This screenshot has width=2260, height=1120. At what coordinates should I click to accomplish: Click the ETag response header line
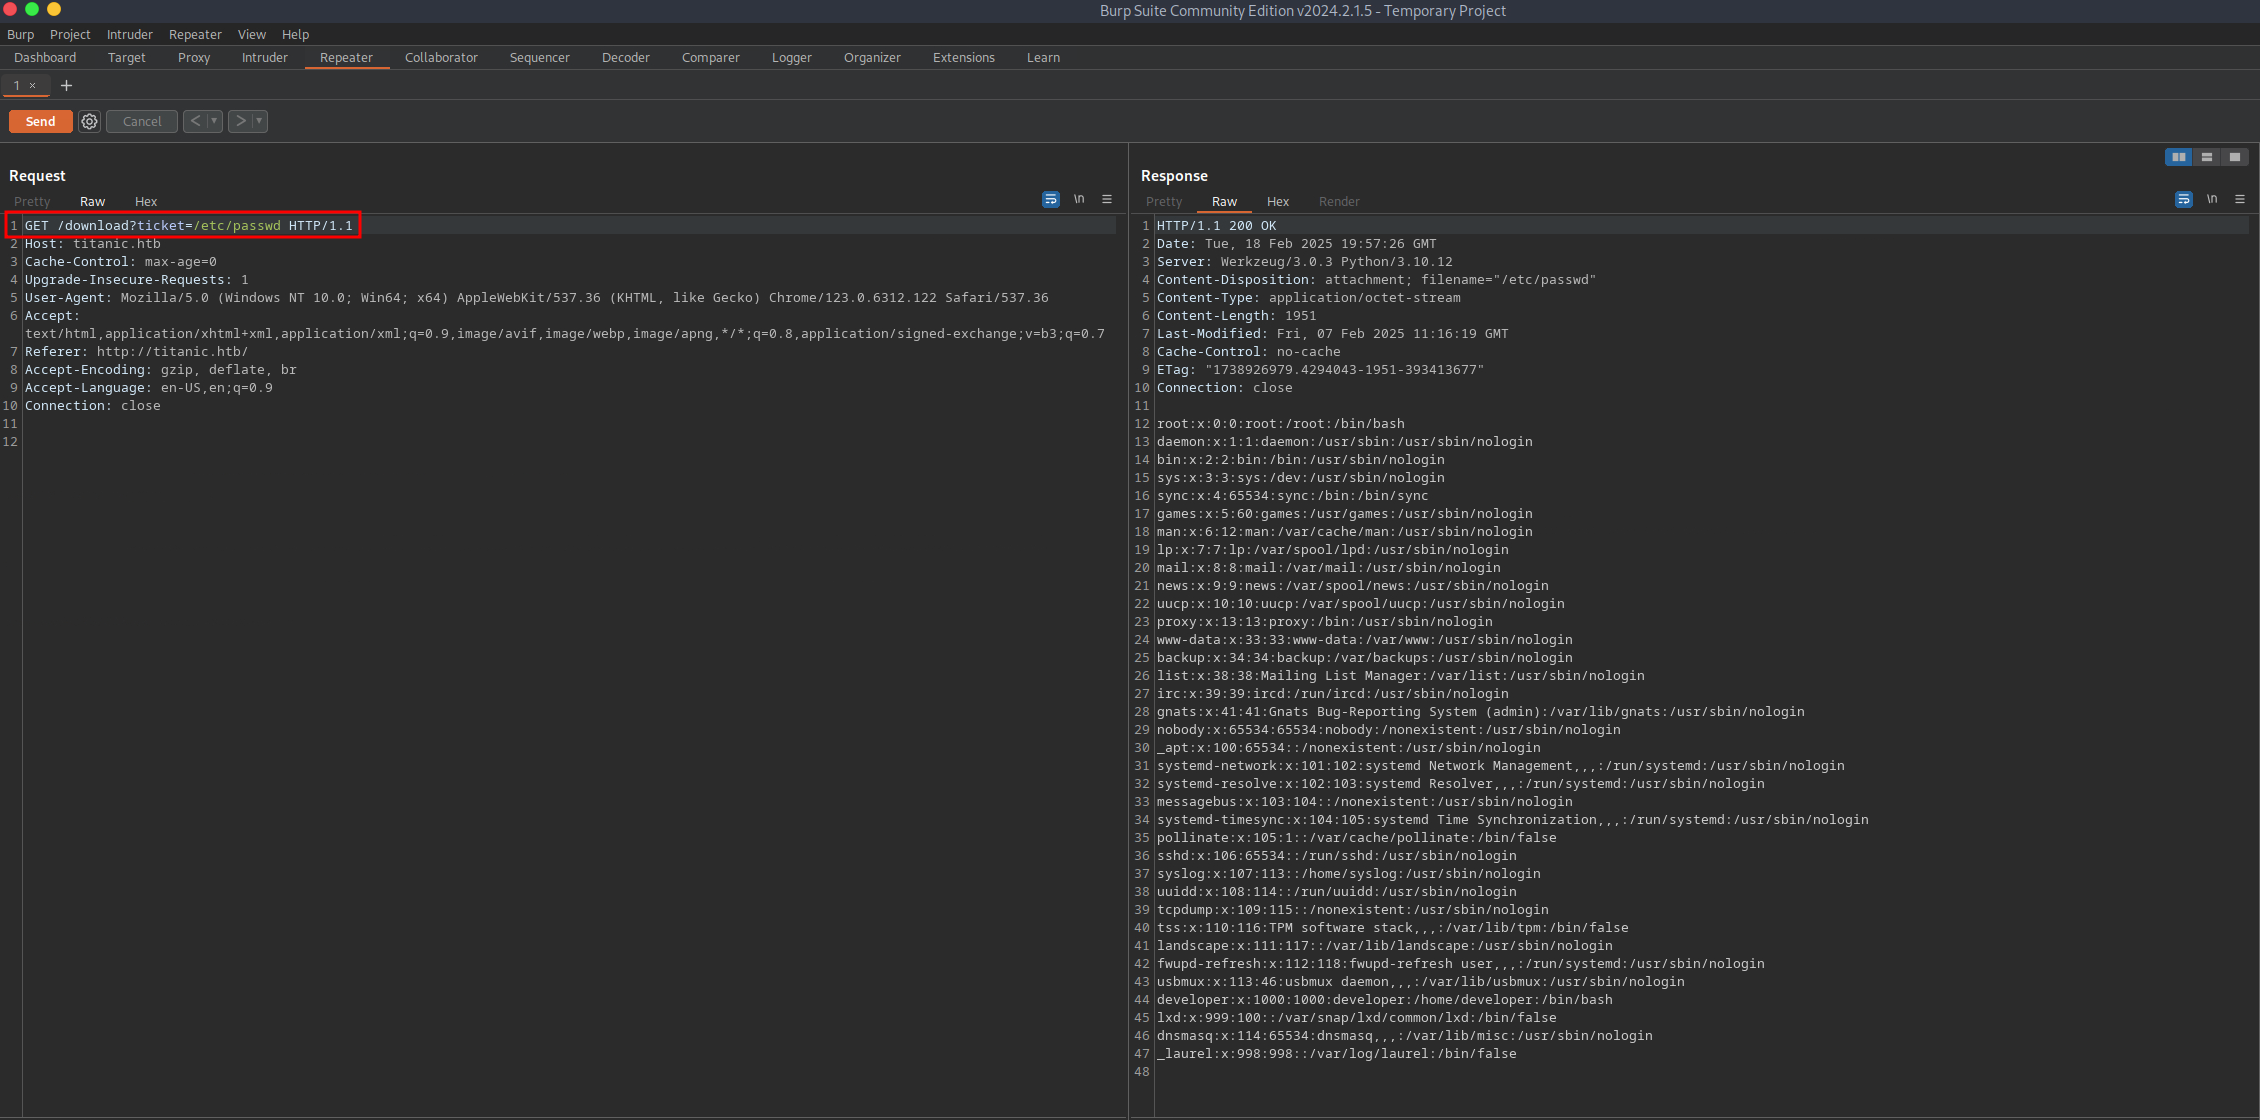[x=1321, y=369]
